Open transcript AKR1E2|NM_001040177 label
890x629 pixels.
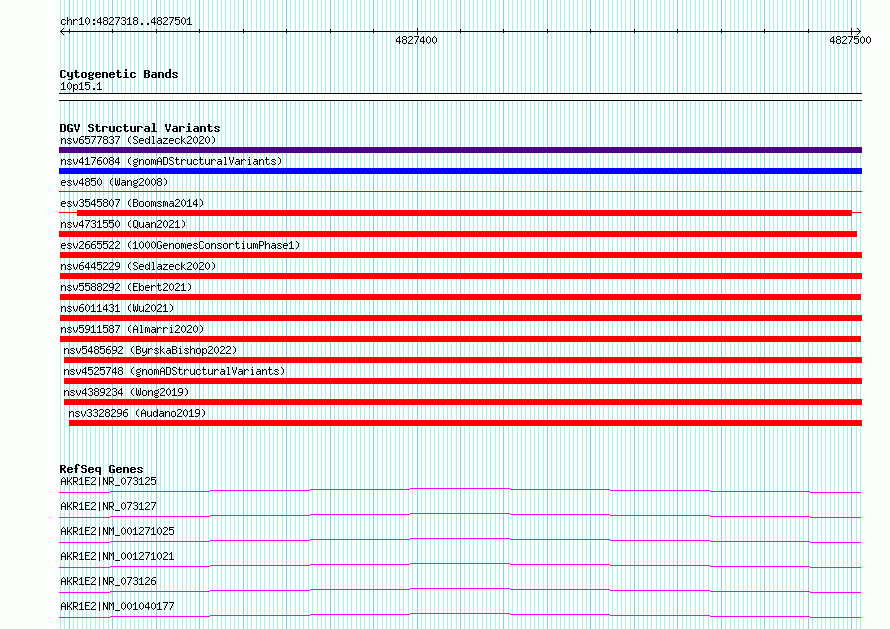(117, 606)
